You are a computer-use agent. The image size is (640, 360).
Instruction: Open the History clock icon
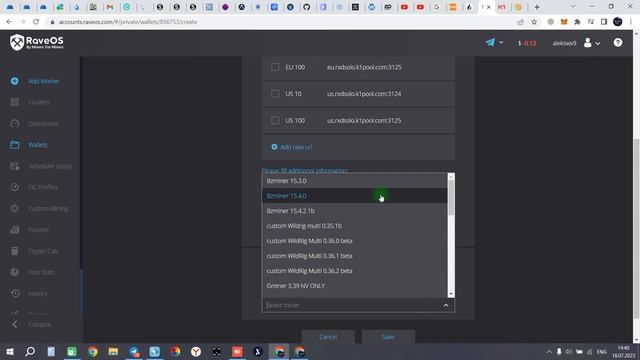click(15, 293)
